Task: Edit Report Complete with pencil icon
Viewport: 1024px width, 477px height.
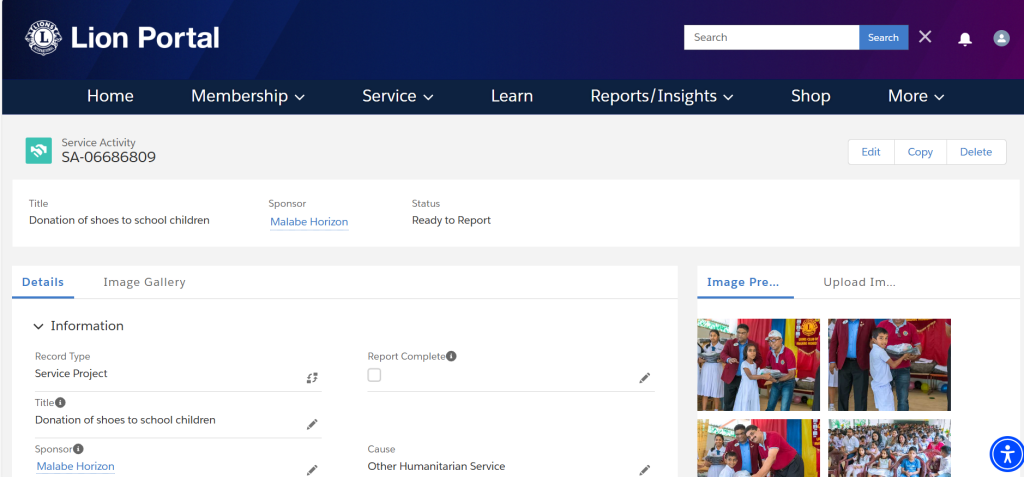Action: tap(645, 378)
